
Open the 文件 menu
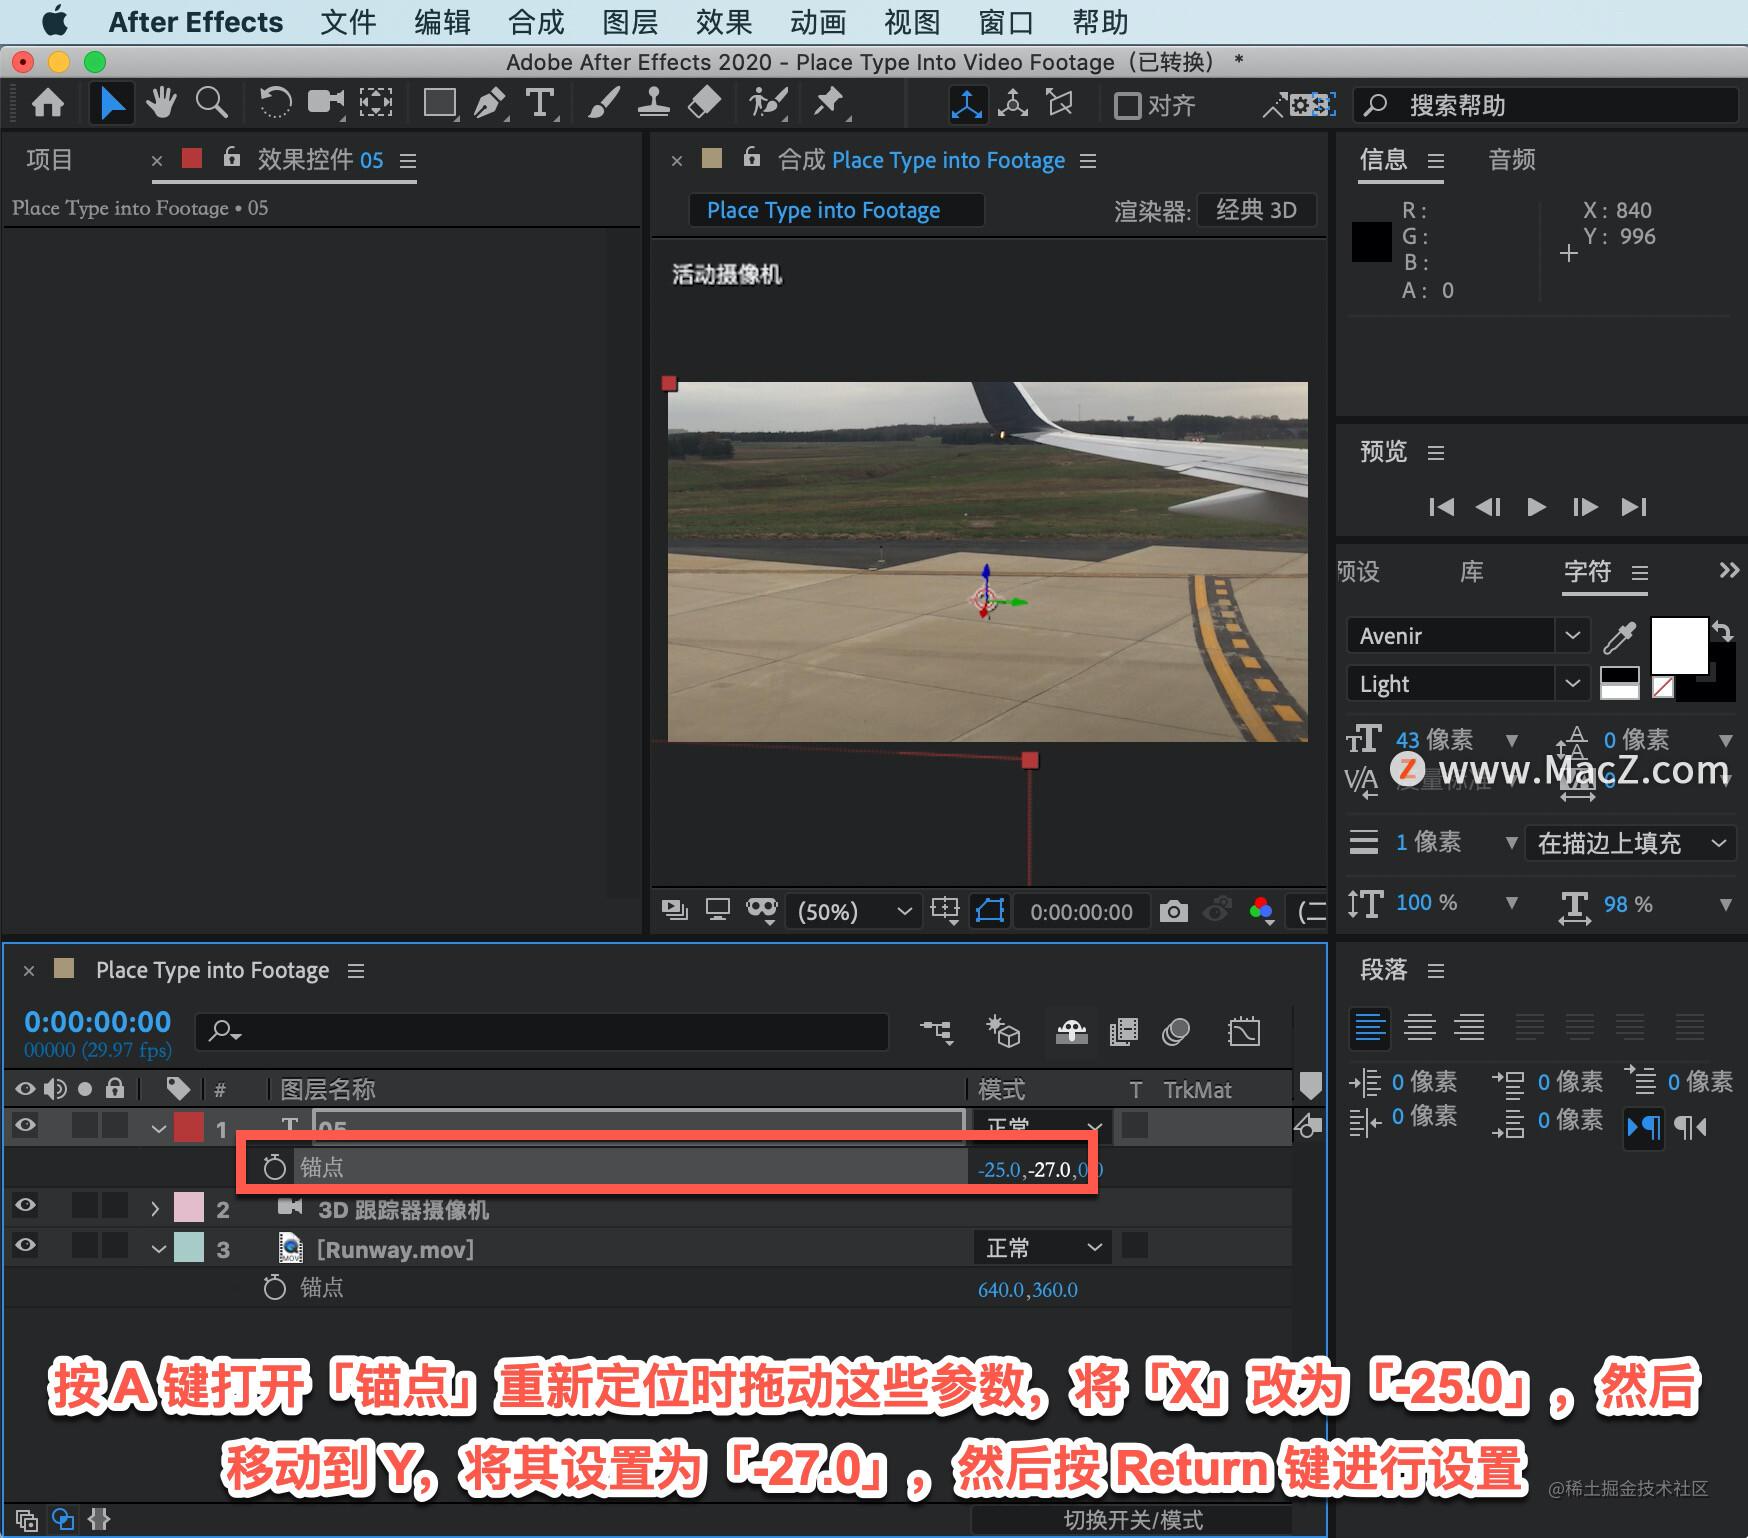[348, 22]
